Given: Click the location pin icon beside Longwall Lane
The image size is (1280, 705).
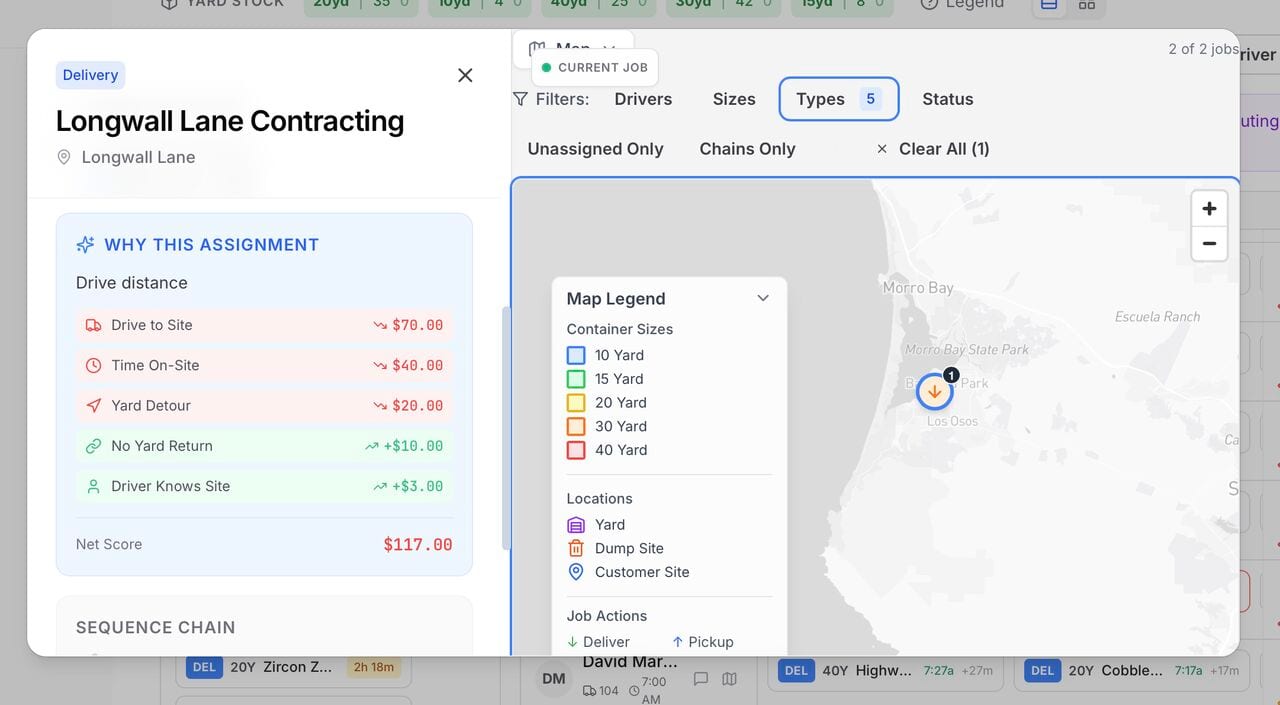Looking at the screenshot, I should pos(64,157).
